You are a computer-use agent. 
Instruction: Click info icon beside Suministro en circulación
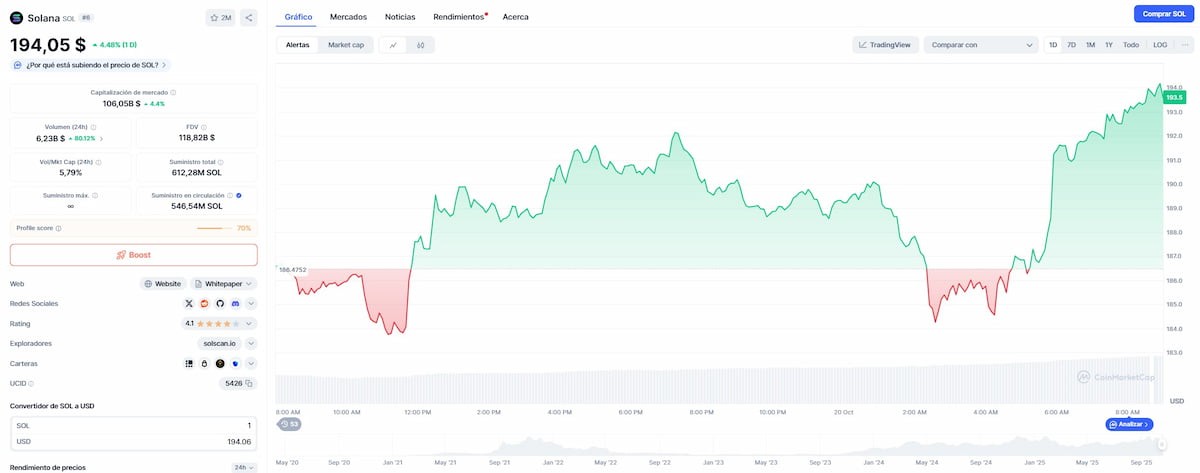[x=229, y=195]
